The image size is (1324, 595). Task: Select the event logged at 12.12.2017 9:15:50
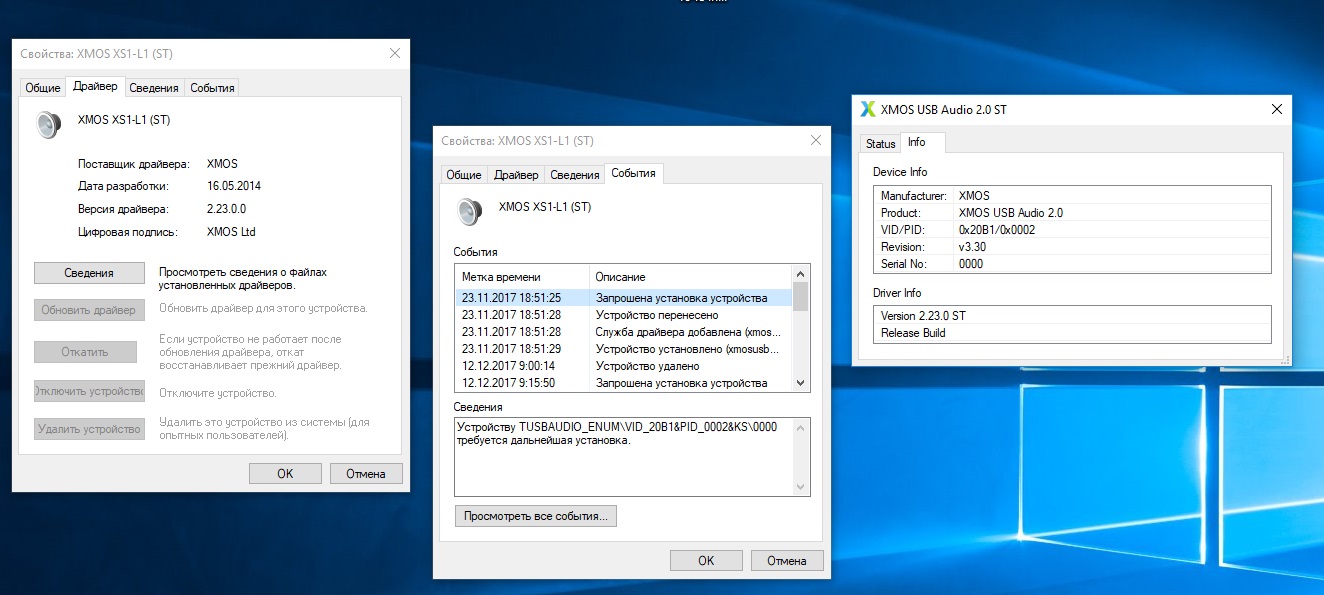tap(624, 383)
